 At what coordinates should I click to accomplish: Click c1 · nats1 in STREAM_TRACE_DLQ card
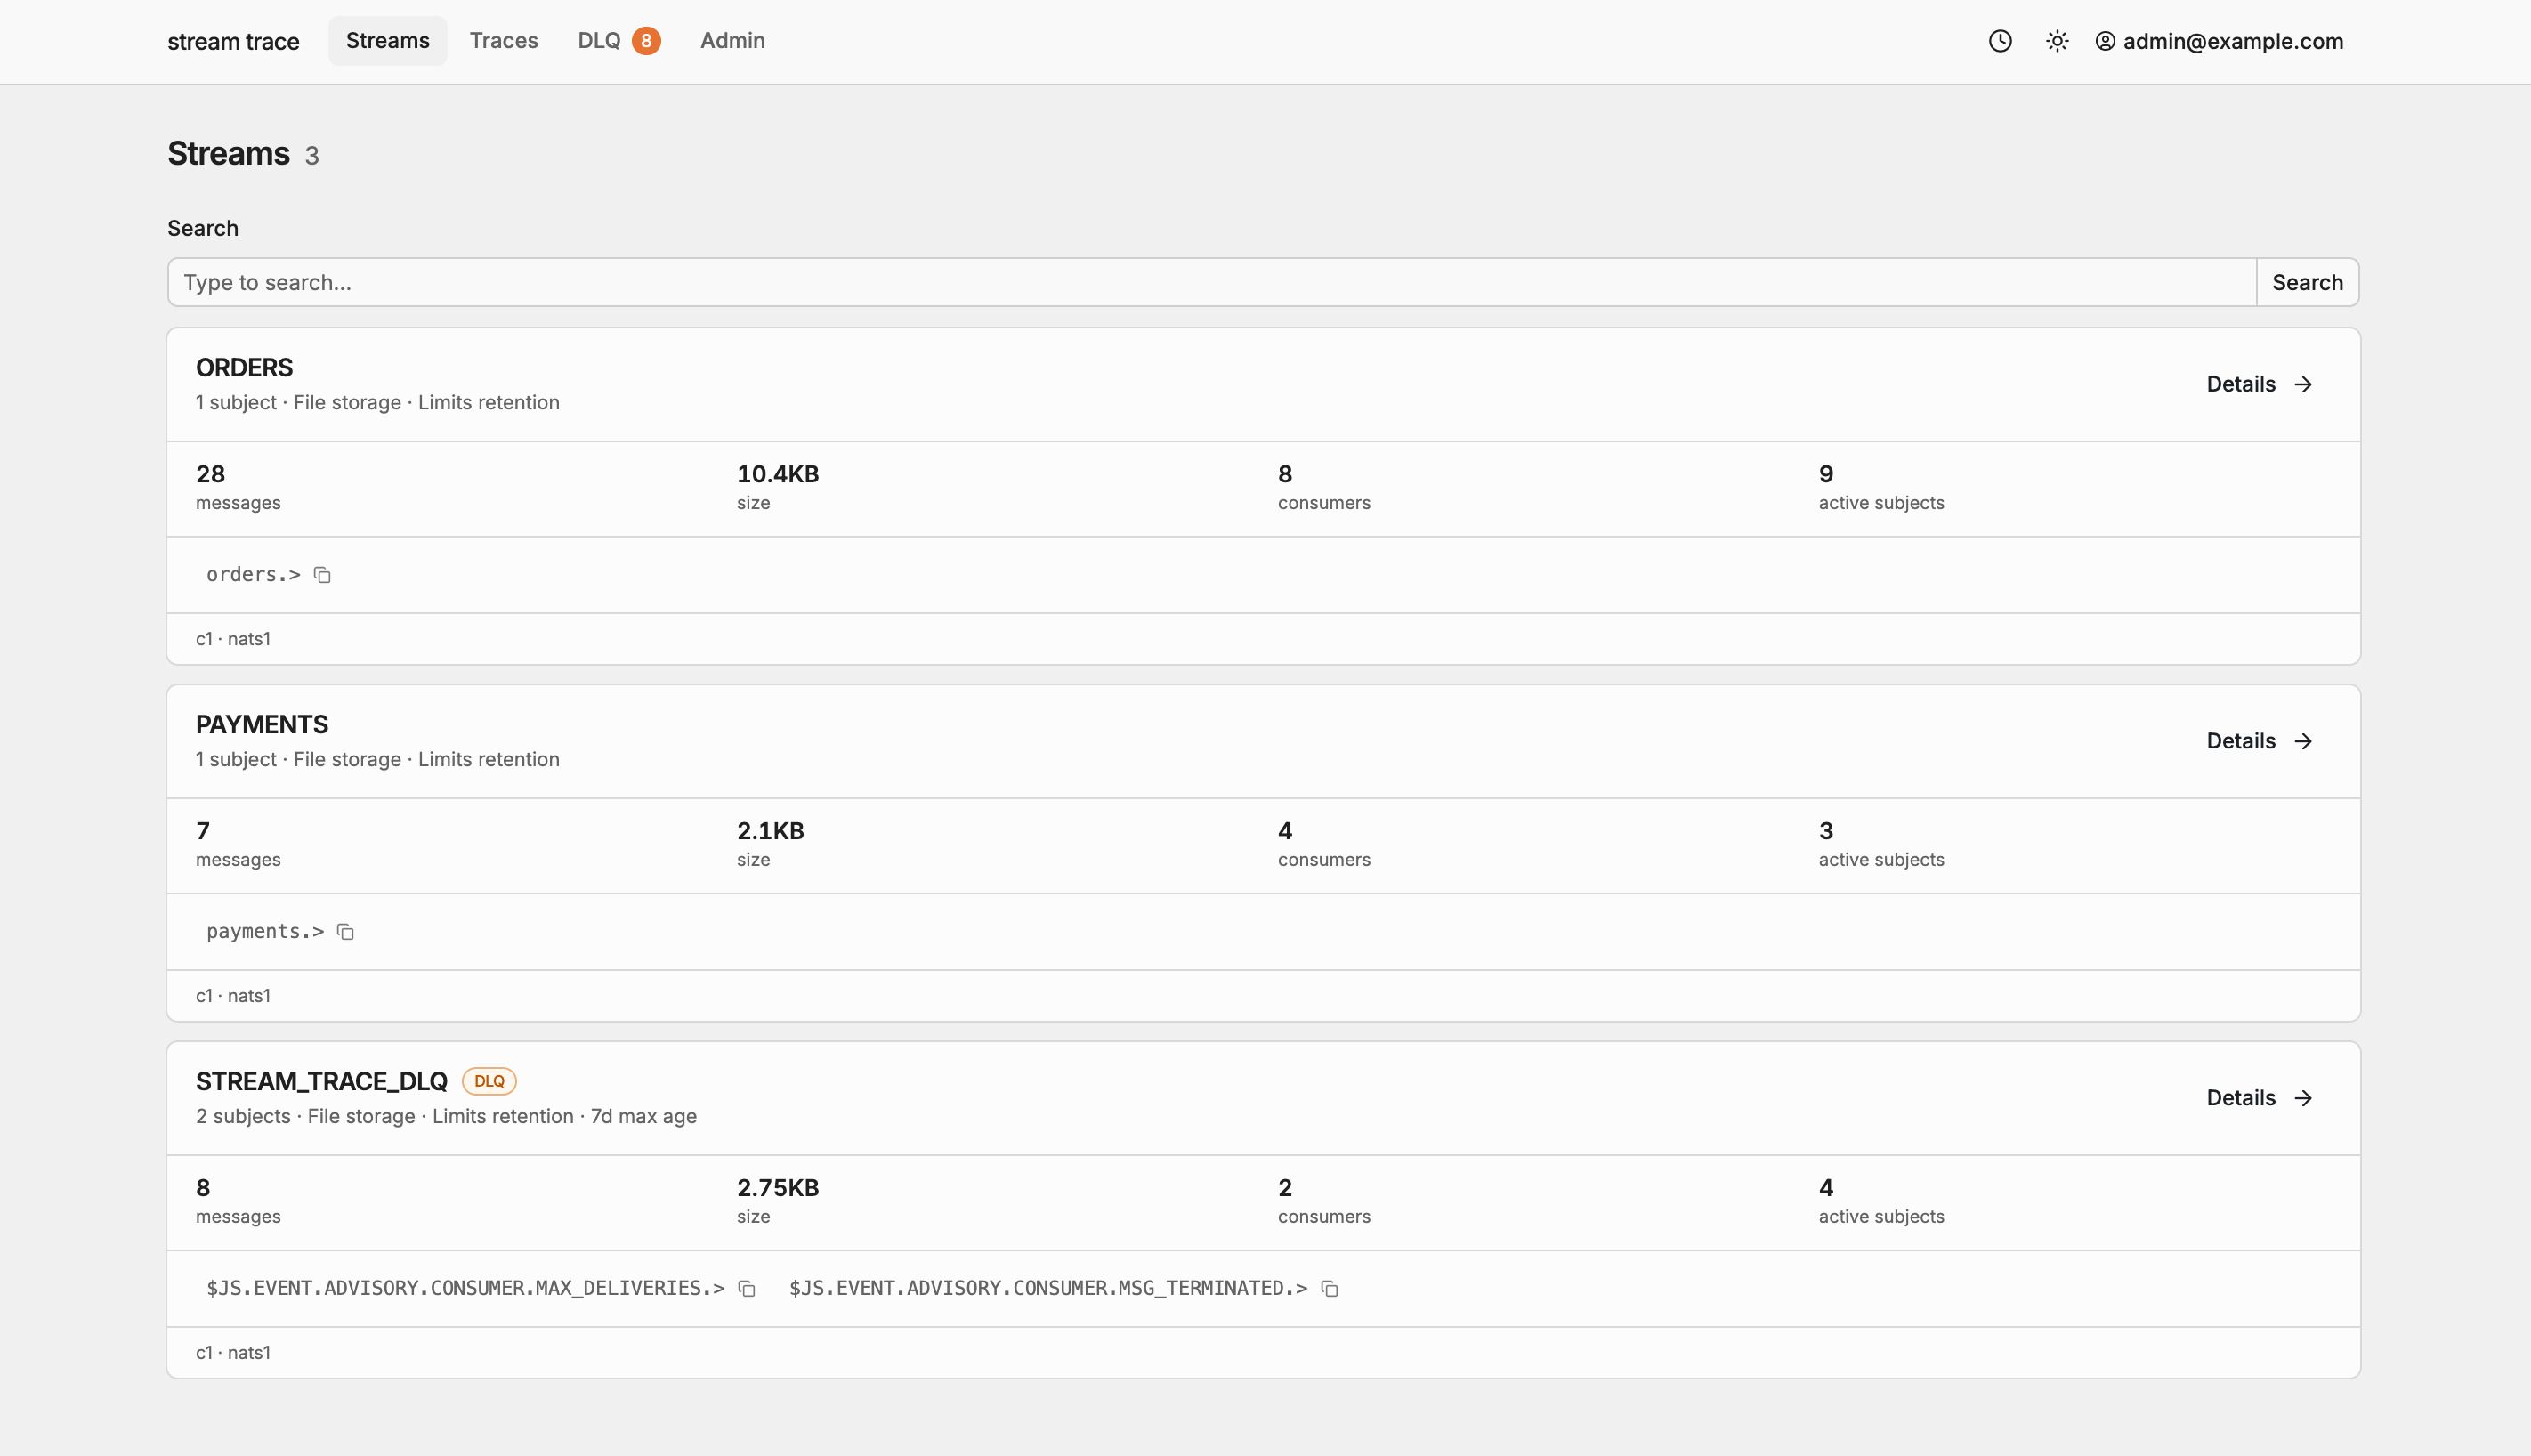(233, 1353)
